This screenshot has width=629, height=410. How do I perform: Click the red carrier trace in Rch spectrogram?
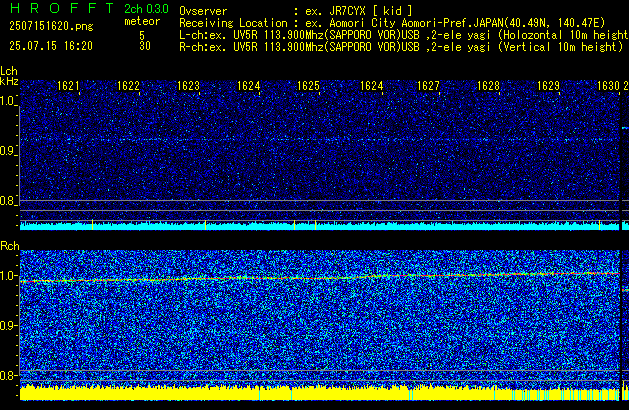coord(320,278)
